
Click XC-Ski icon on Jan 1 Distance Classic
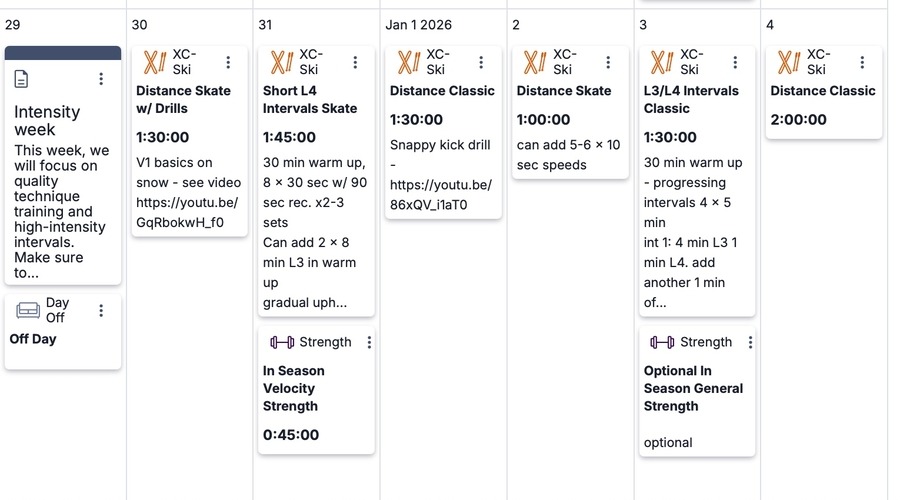409,62
